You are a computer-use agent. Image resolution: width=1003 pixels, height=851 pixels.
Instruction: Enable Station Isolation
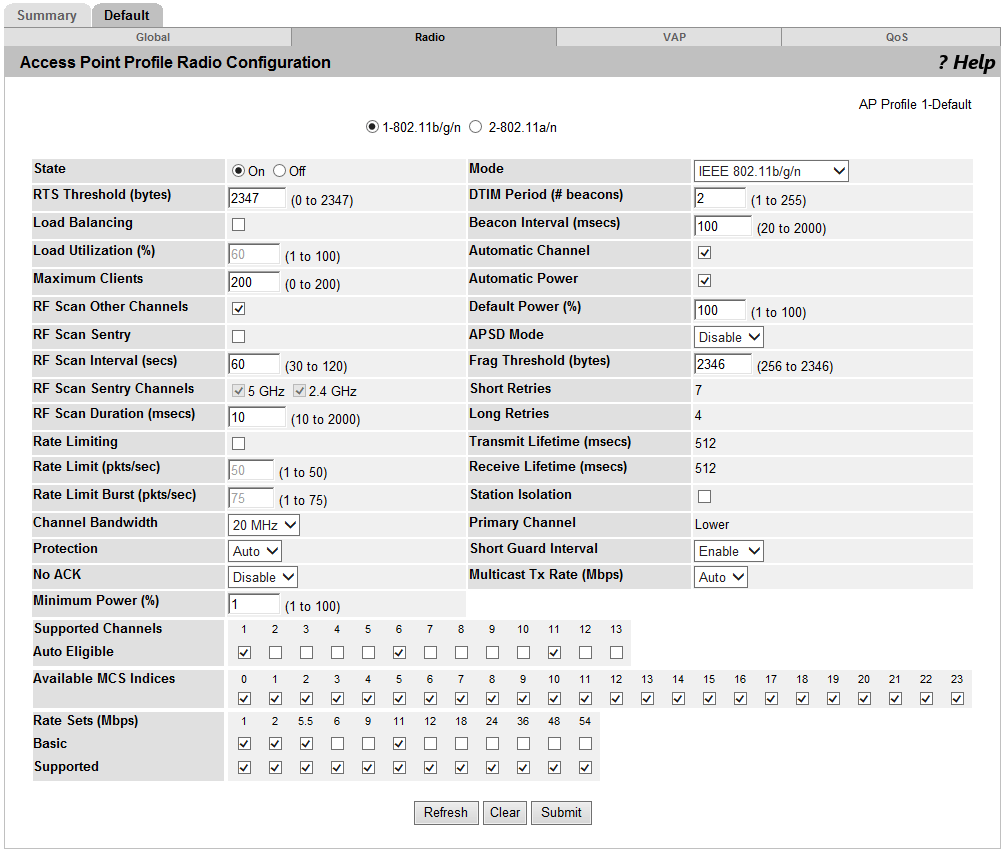[x=704, y=496]
